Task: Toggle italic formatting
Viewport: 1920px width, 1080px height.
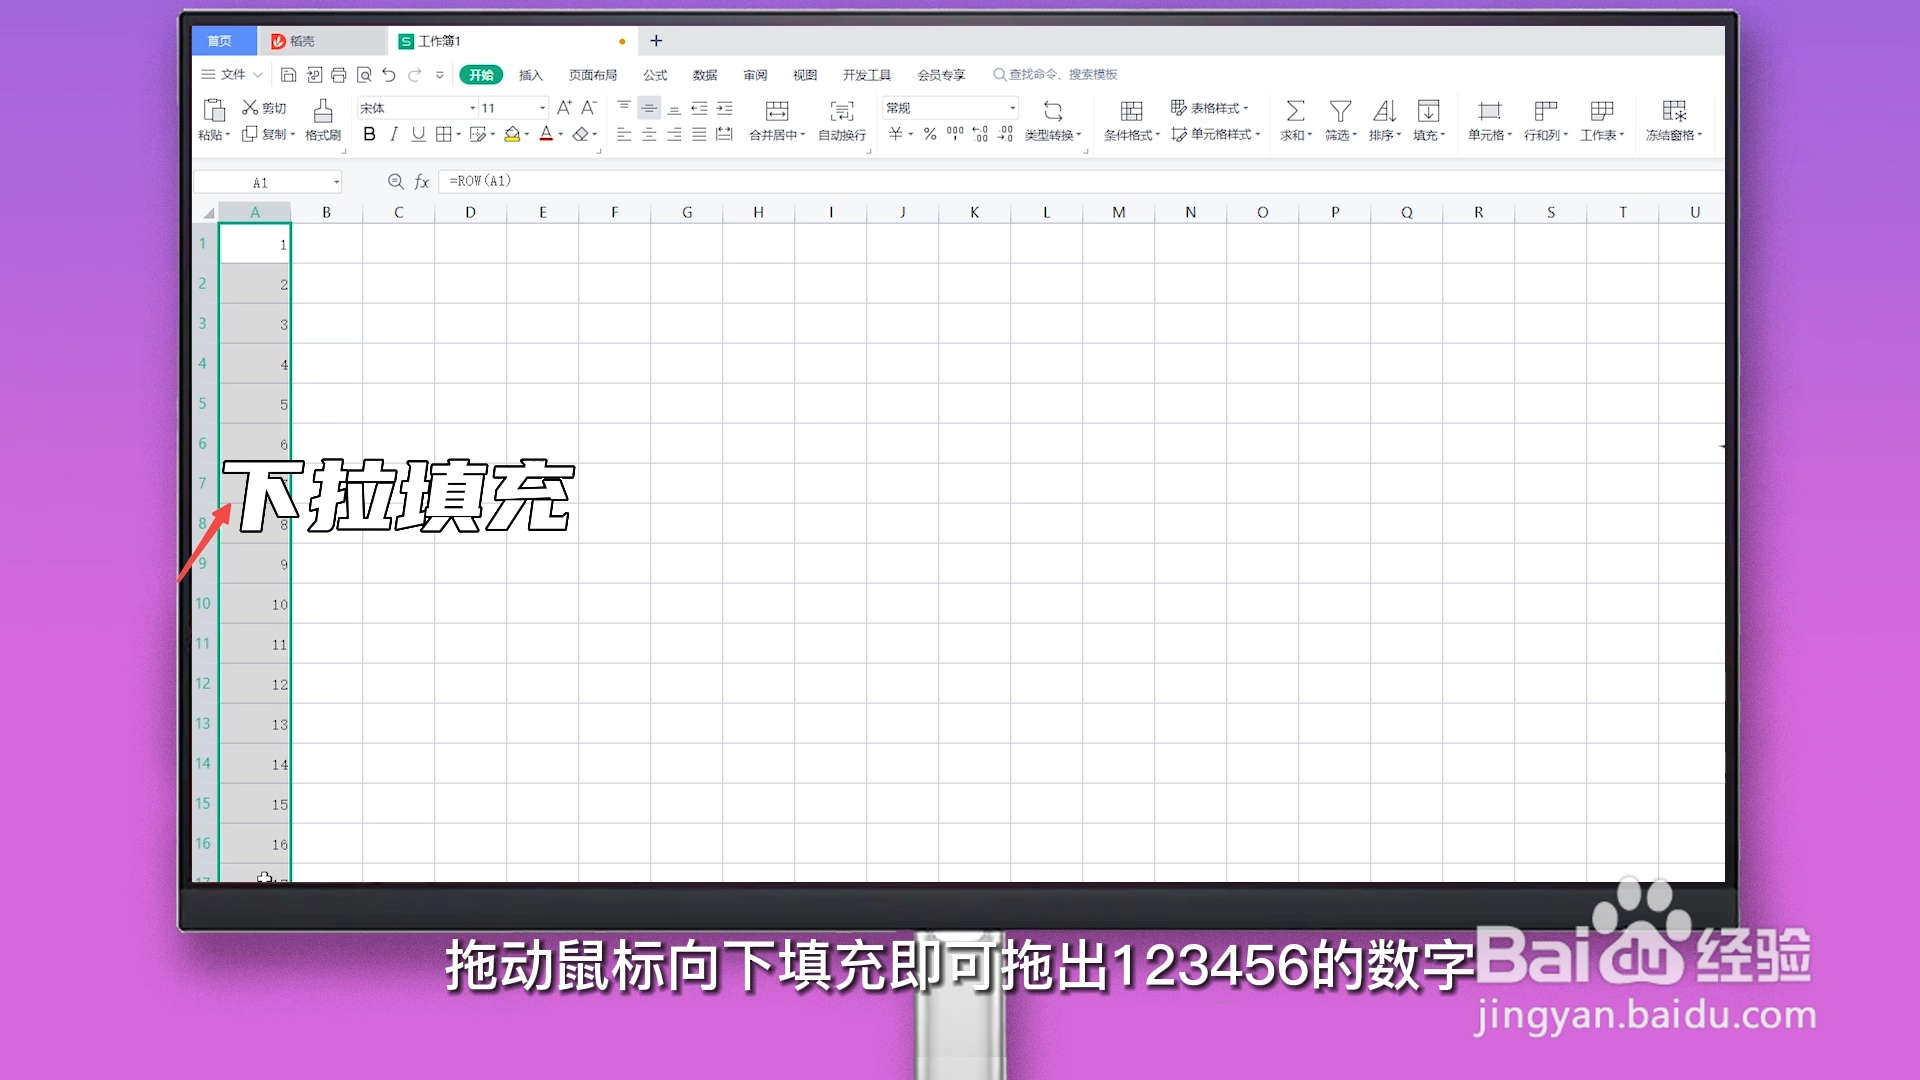Action: (x=394, y=134)
